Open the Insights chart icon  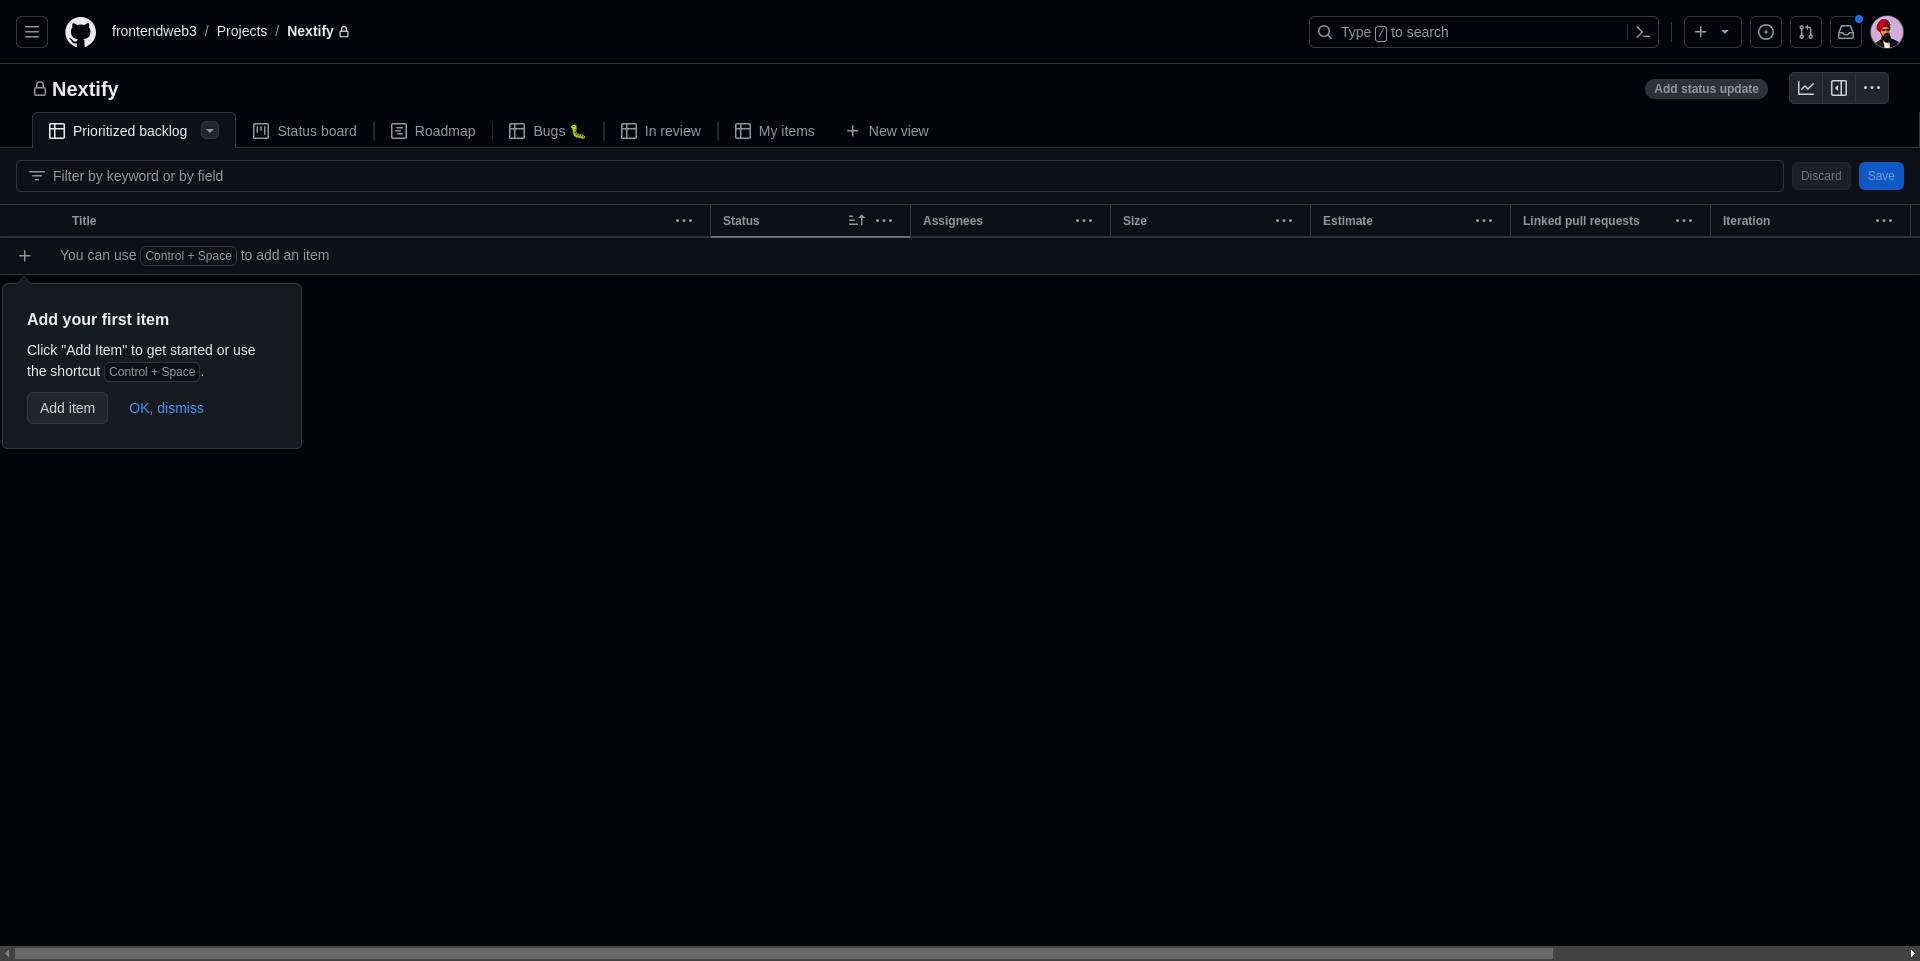pos(1806,88)
